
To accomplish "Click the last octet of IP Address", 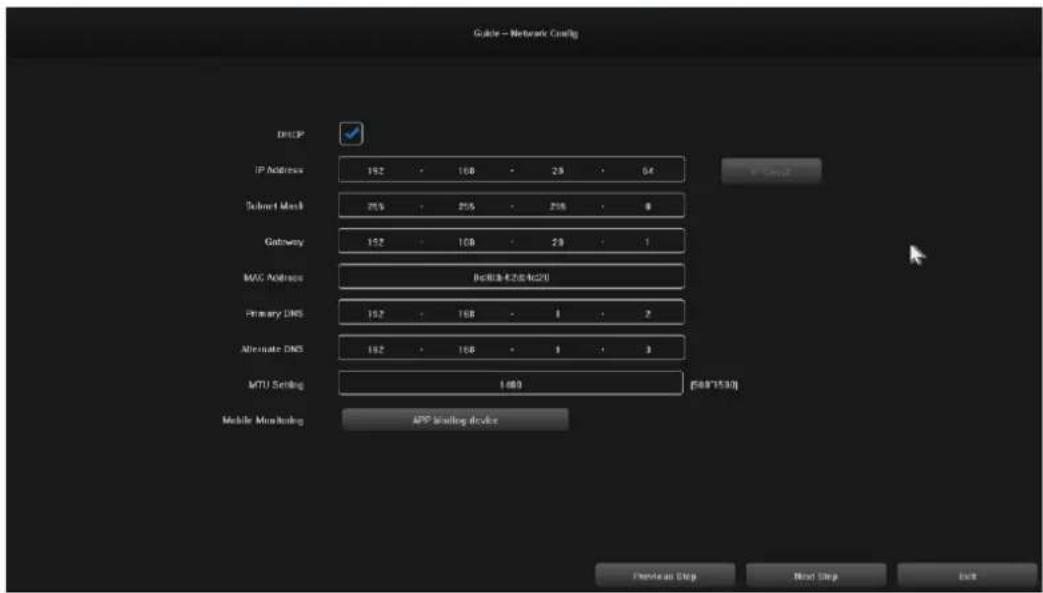I will tap(648, 171).
